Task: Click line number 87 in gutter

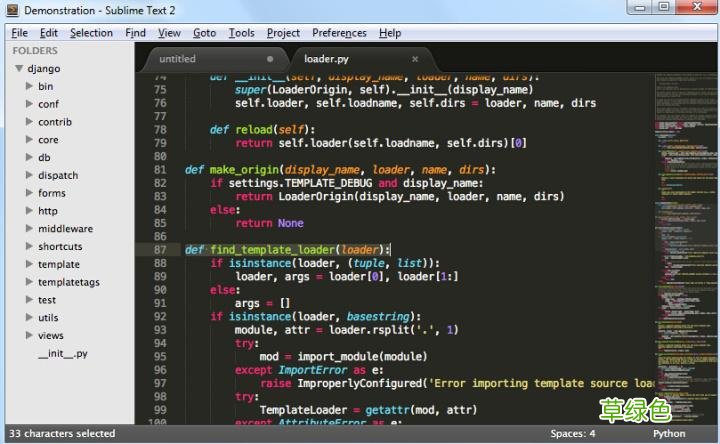Action: point(160,250)
